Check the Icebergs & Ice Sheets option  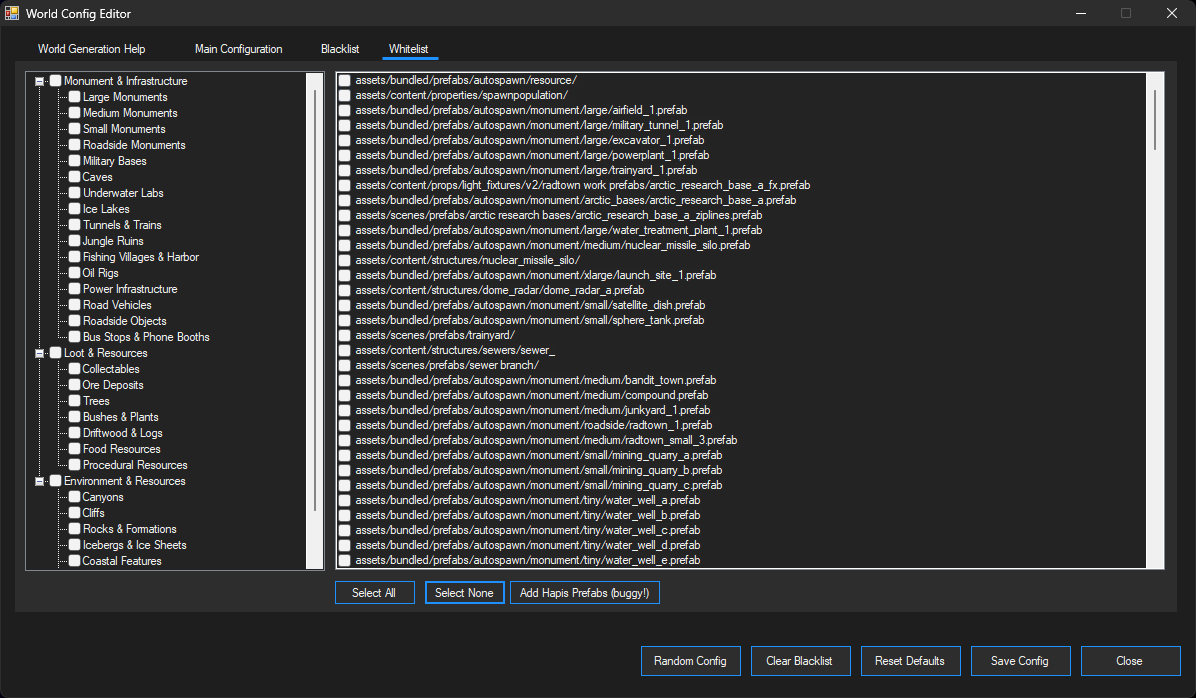74,545
